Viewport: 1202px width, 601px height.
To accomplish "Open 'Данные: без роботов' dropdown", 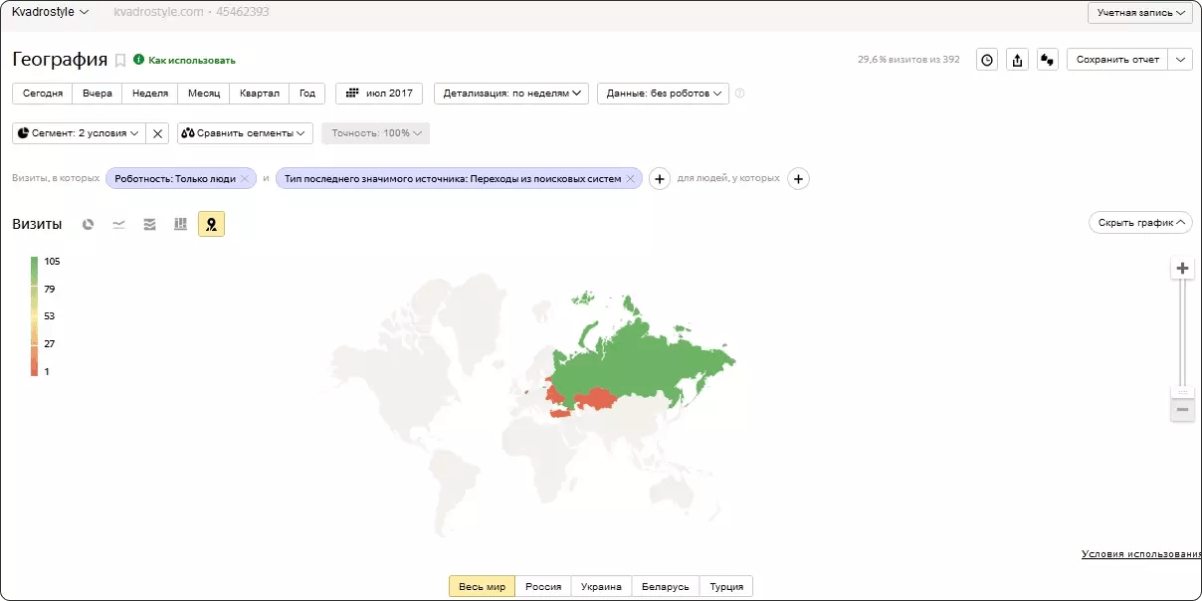I will 663,93.
